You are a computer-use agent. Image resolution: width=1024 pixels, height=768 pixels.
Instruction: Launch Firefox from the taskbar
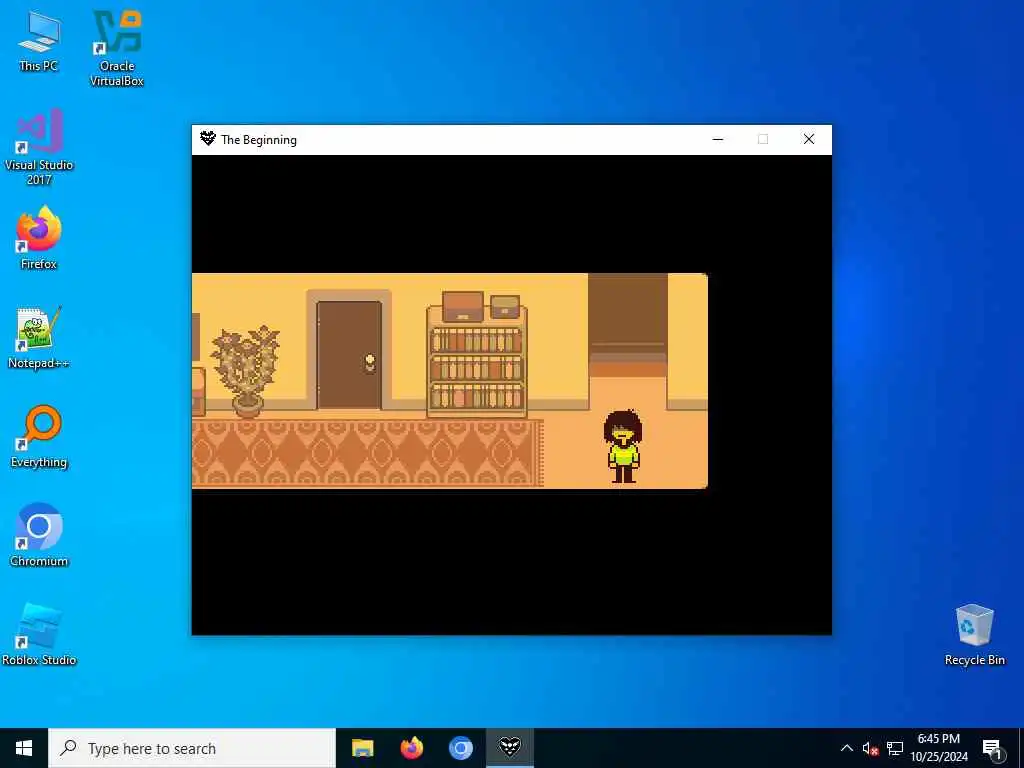(411, 748)
